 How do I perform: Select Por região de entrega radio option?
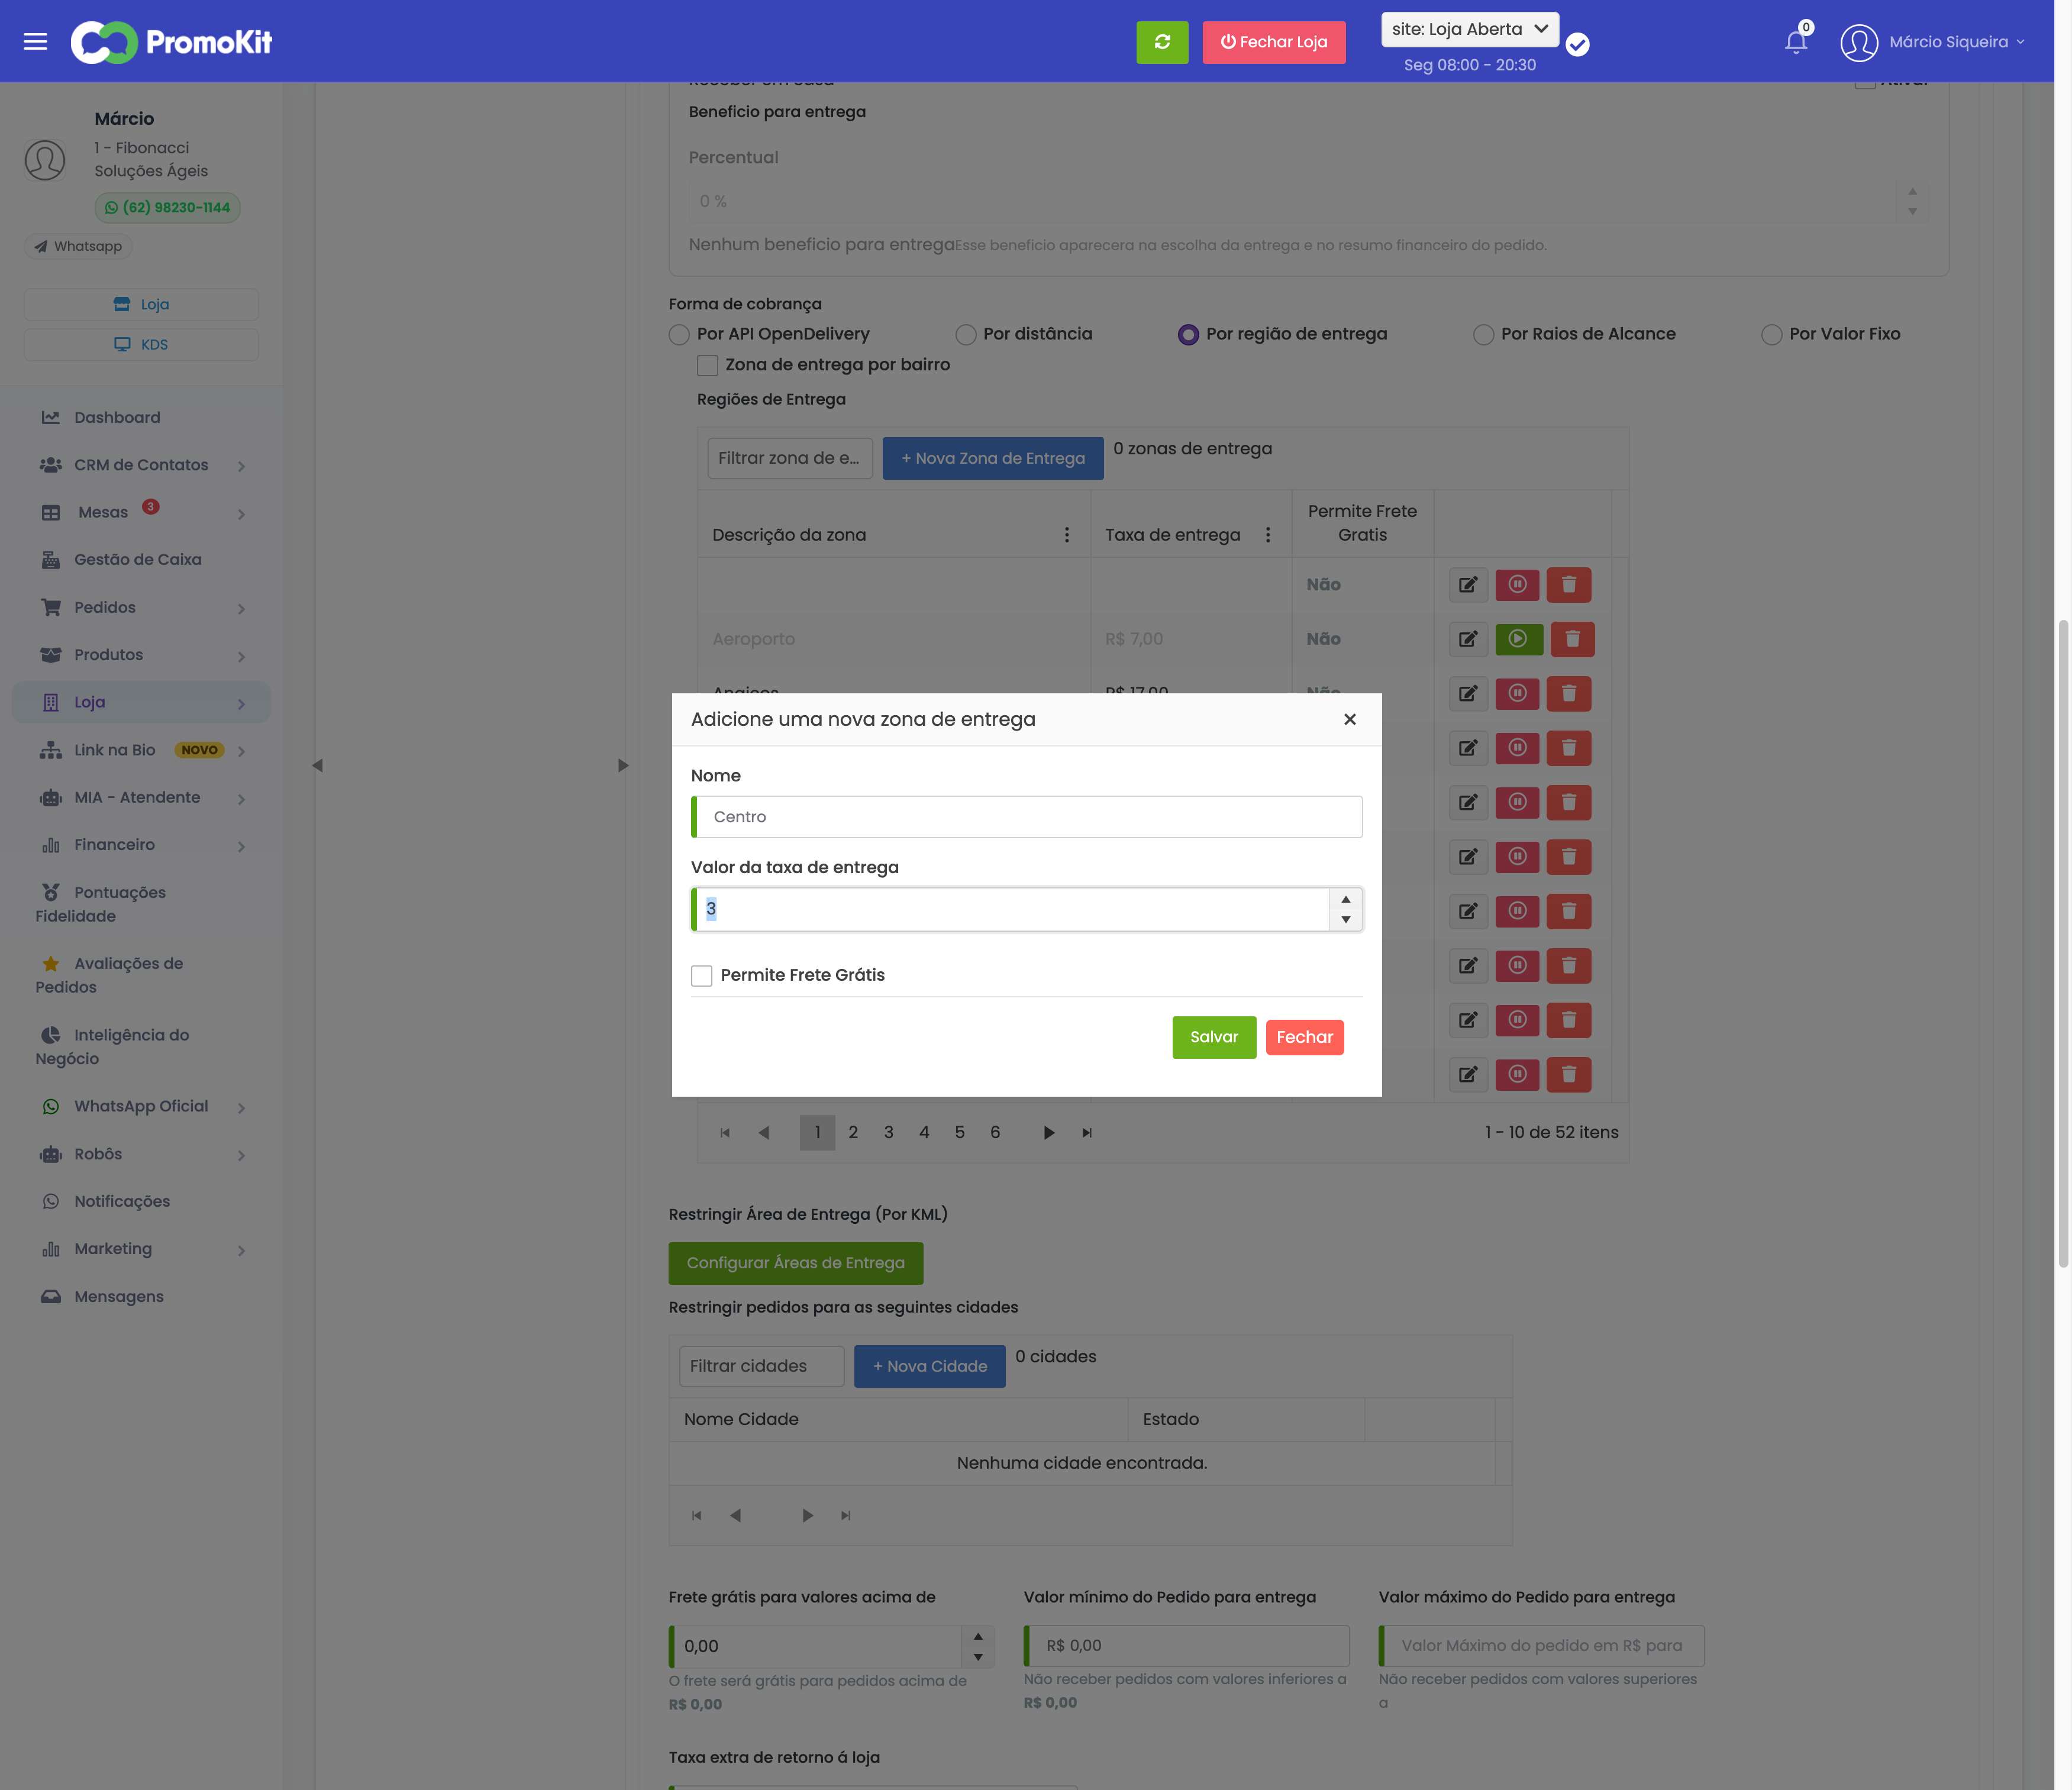coord(1188,334)
